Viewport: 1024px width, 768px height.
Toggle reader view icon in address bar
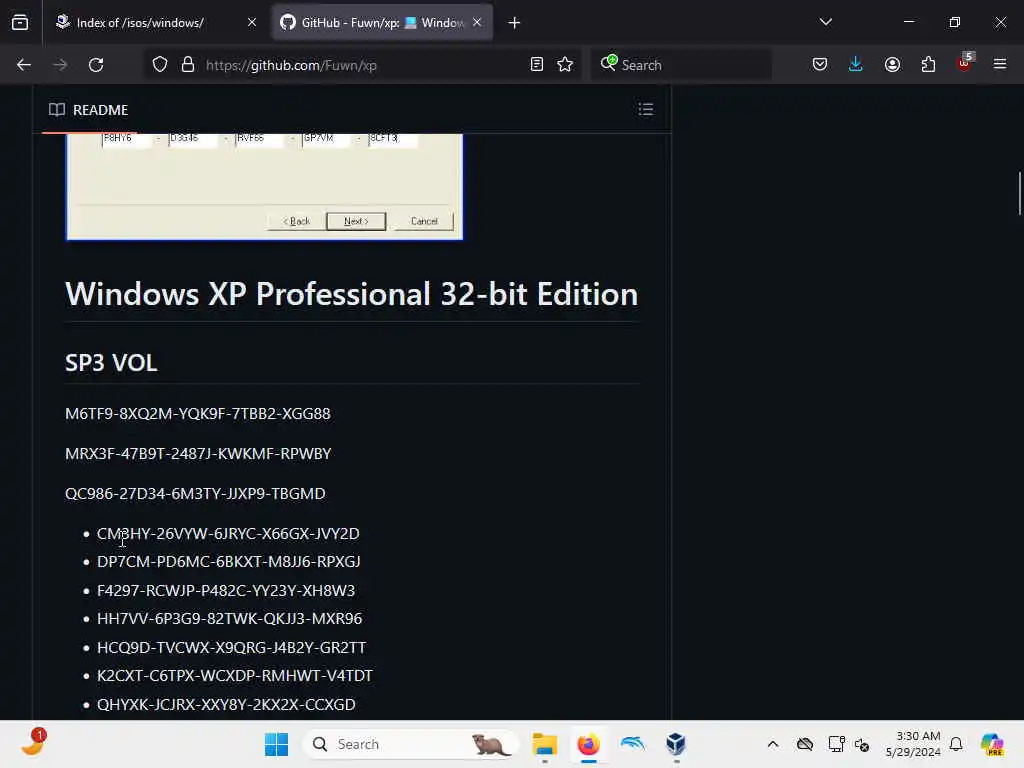pos(537,65)
